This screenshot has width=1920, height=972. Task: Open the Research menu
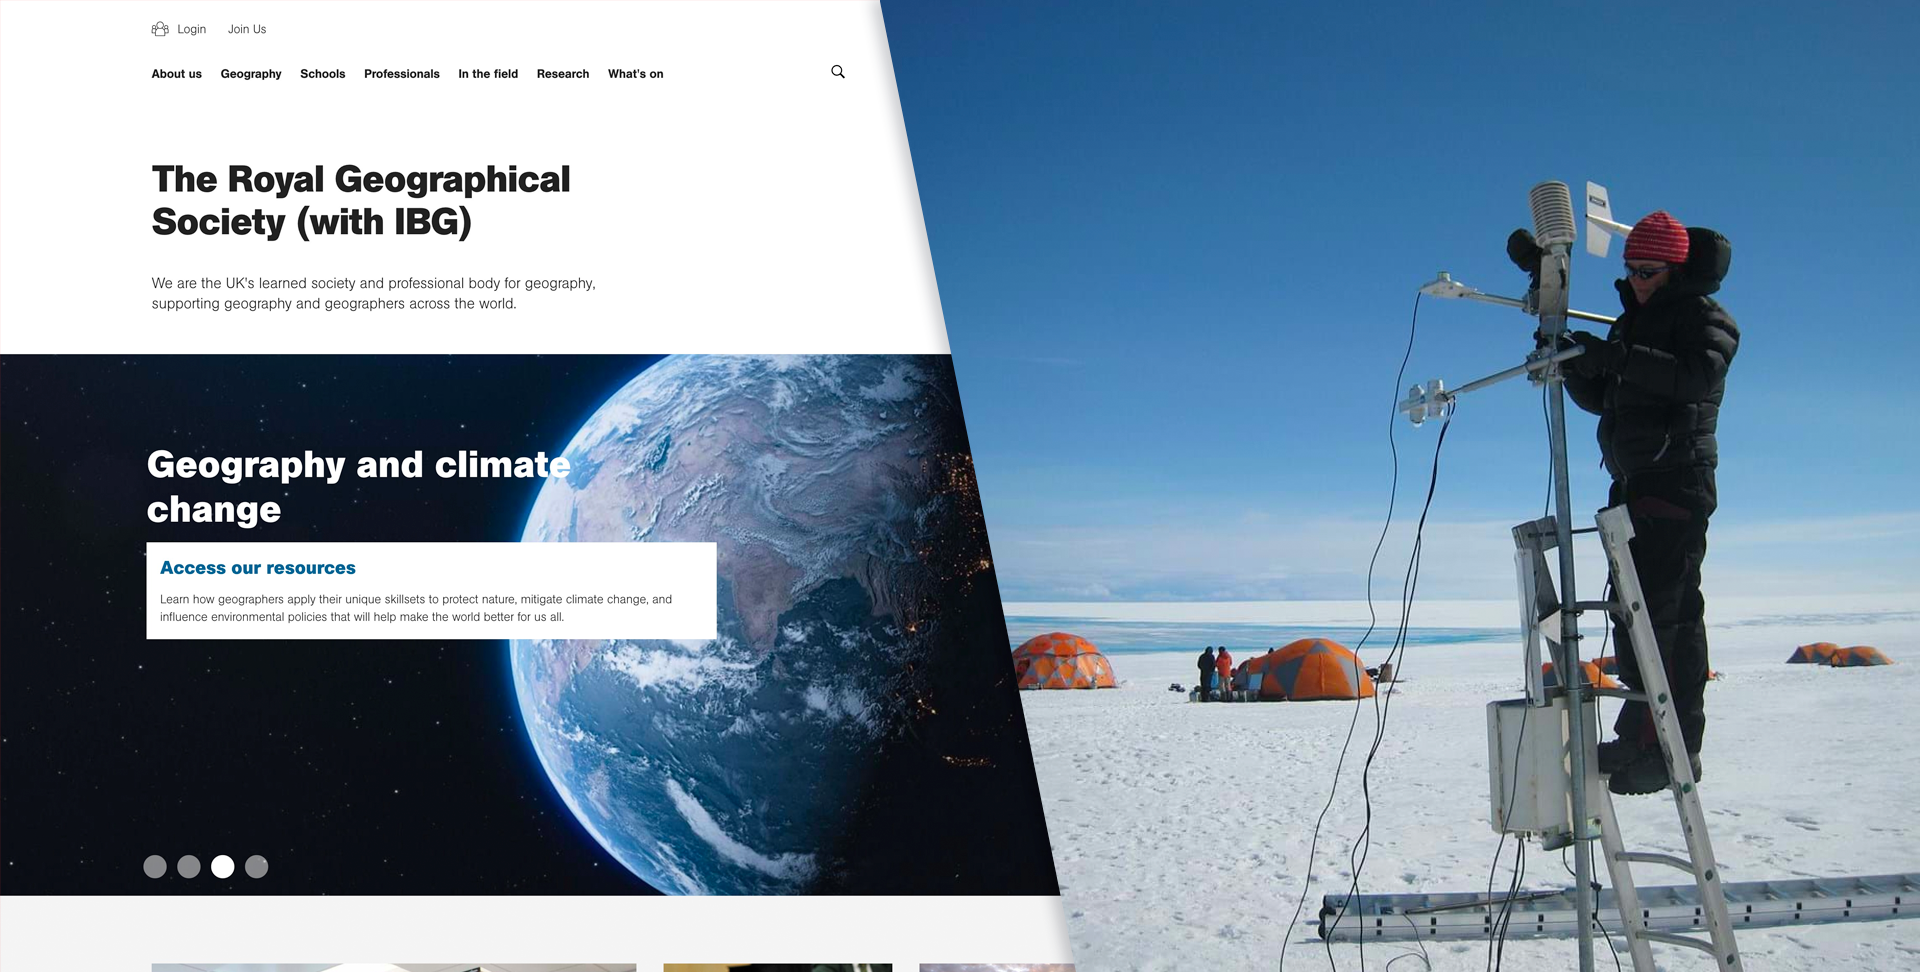click(x=563, y=74)
